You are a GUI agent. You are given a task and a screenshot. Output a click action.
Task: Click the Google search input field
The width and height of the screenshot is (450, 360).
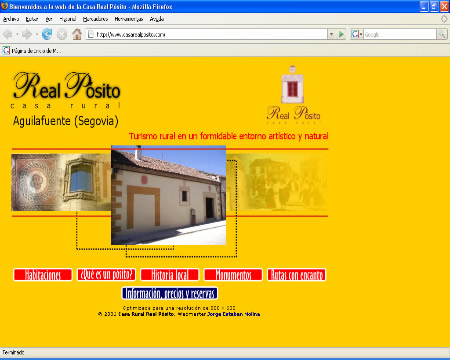(400, 34)
